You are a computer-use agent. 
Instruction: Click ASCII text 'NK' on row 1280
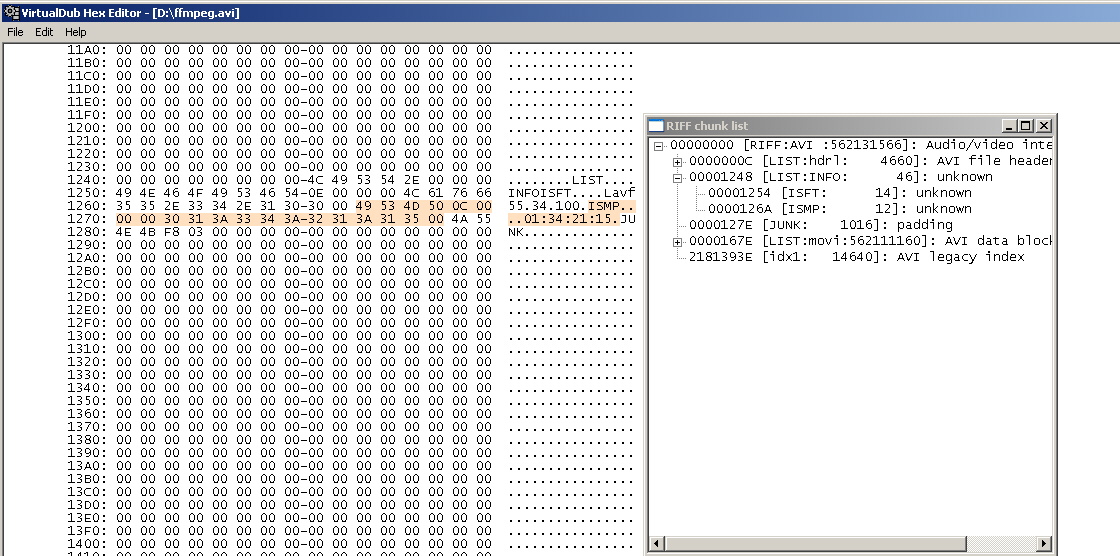click(x=516, y=232)
